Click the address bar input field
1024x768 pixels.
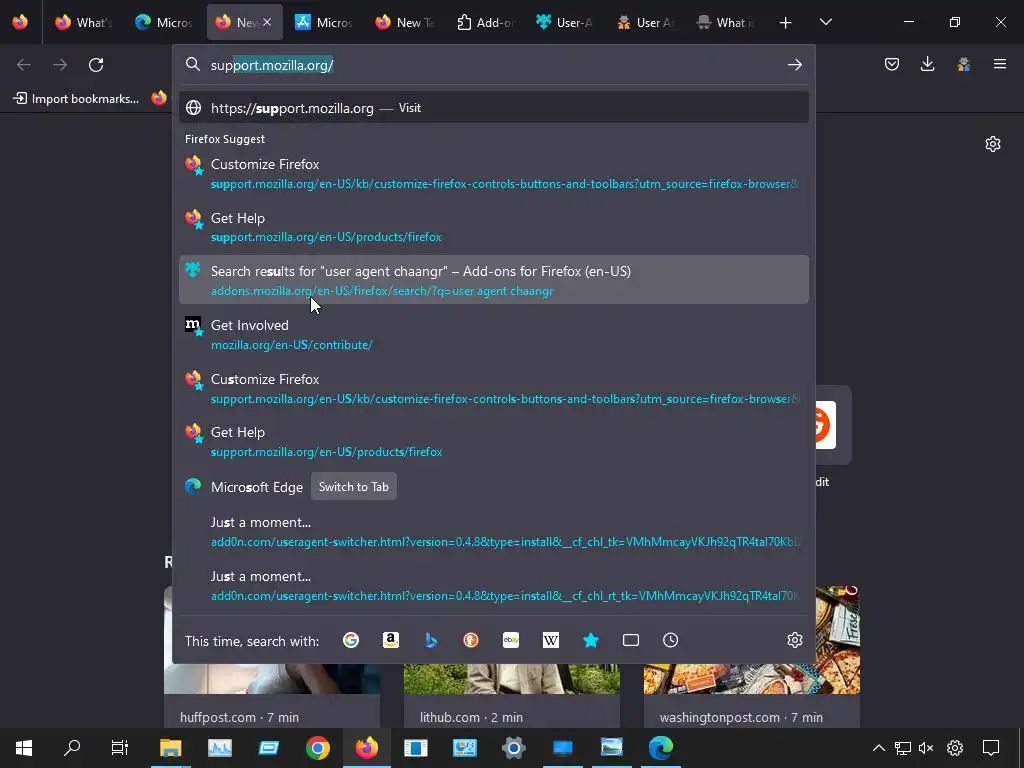tap(494, 65)
